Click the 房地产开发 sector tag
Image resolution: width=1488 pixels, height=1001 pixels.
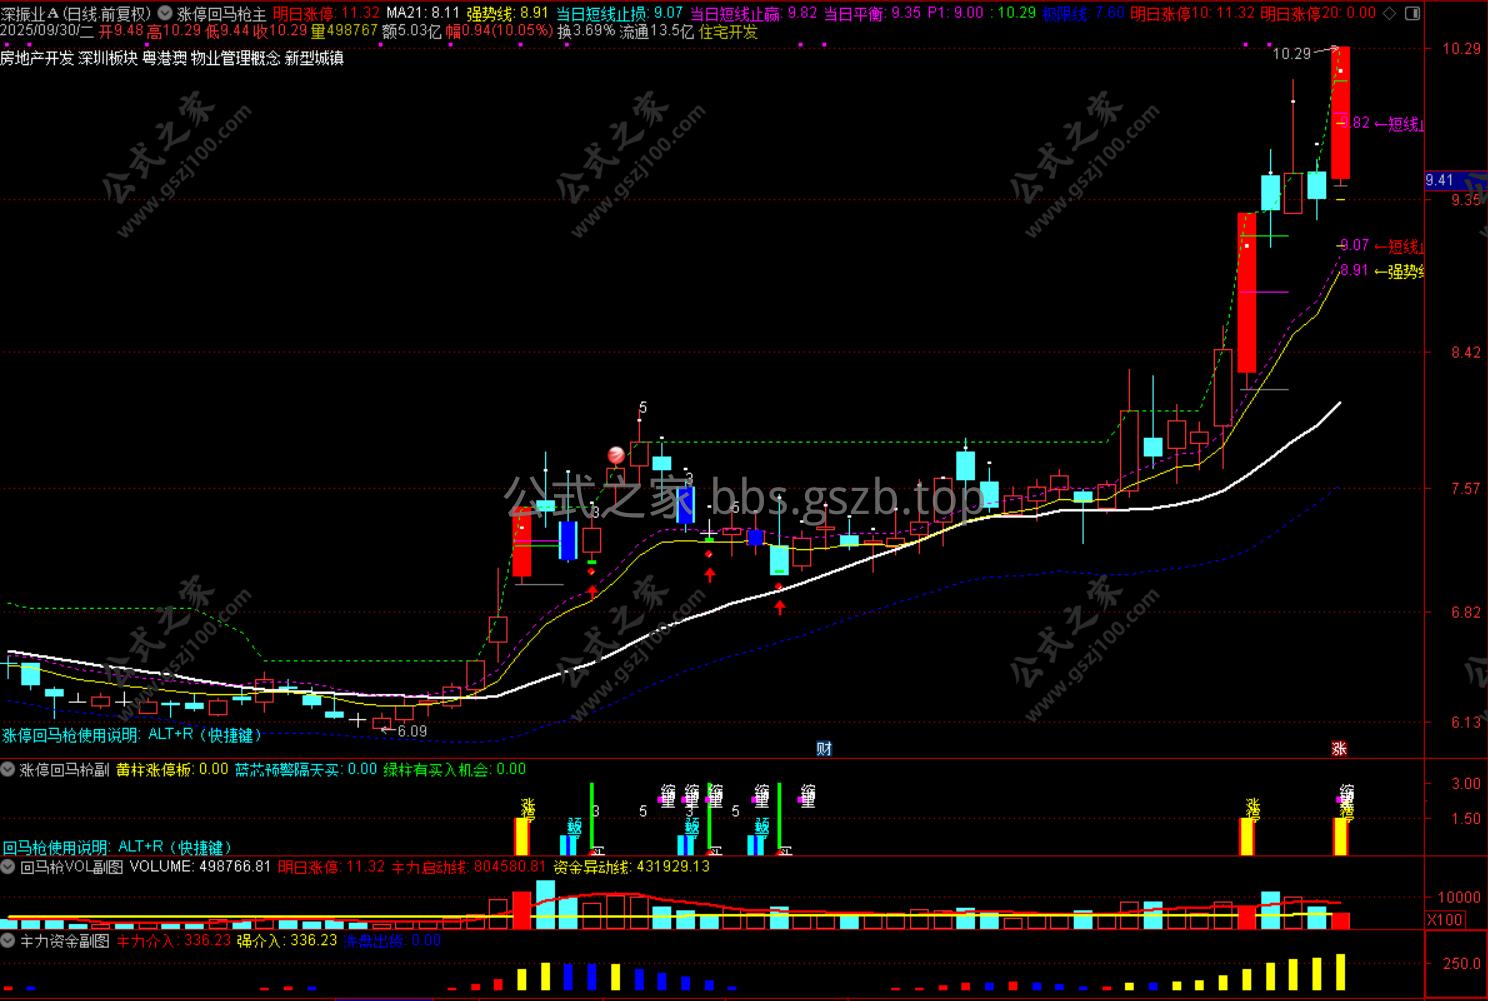[37, 58]
